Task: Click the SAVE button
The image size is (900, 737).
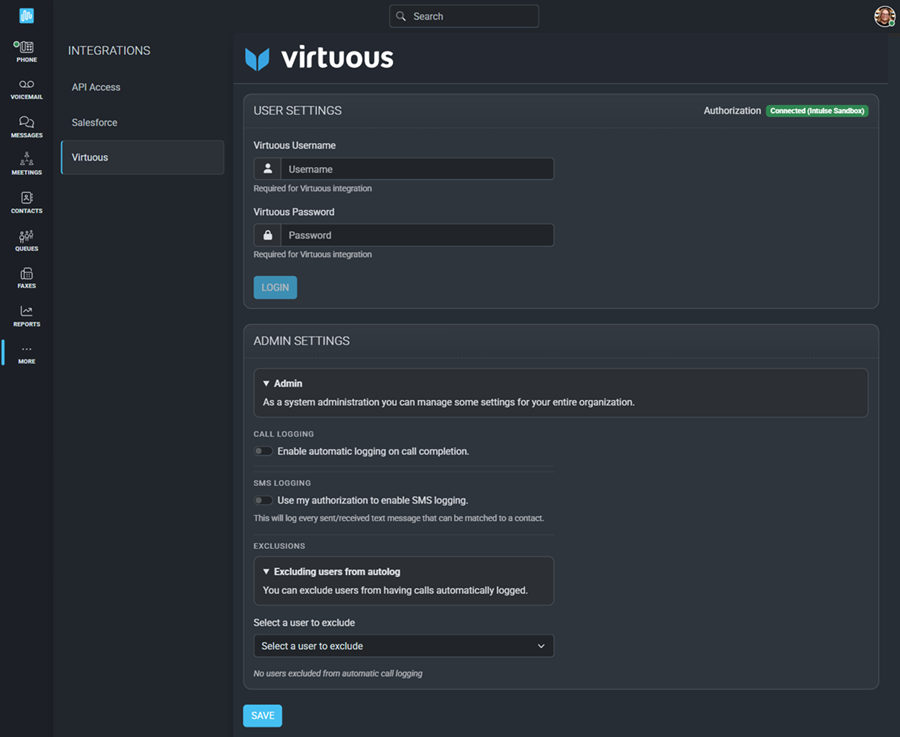Action: (x=263, y=716)
